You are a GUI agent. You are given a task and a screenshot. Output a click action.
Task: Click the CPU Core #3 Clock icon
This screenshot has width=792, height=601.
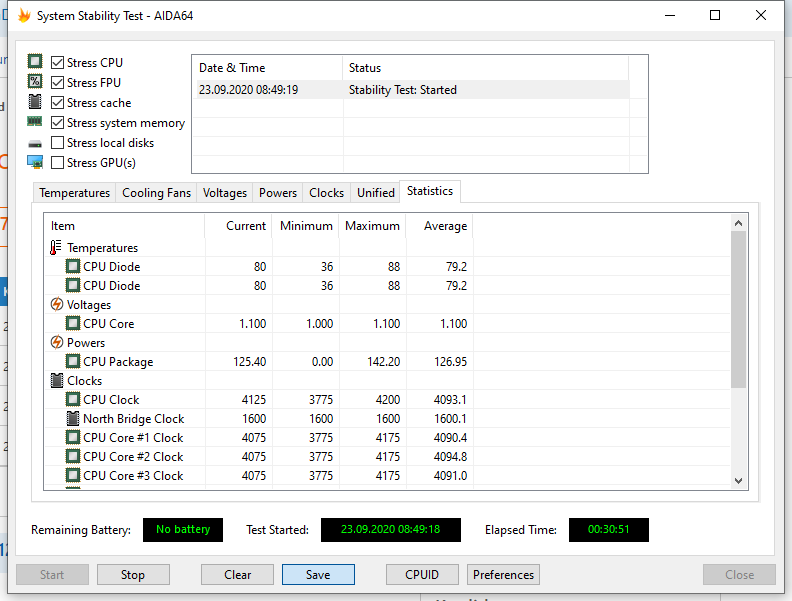73,476
